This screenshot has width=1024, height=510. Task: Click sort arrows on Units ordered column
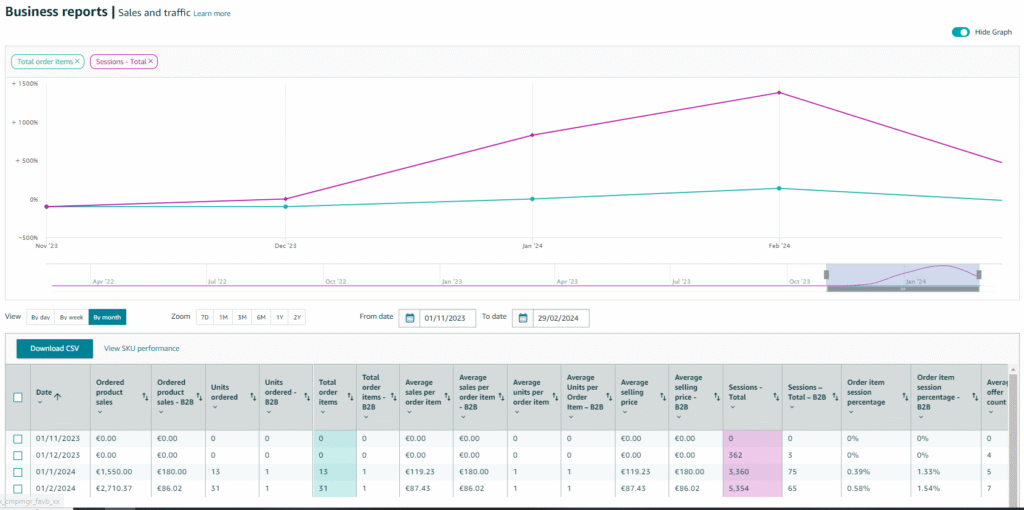[x=250, y=397]
